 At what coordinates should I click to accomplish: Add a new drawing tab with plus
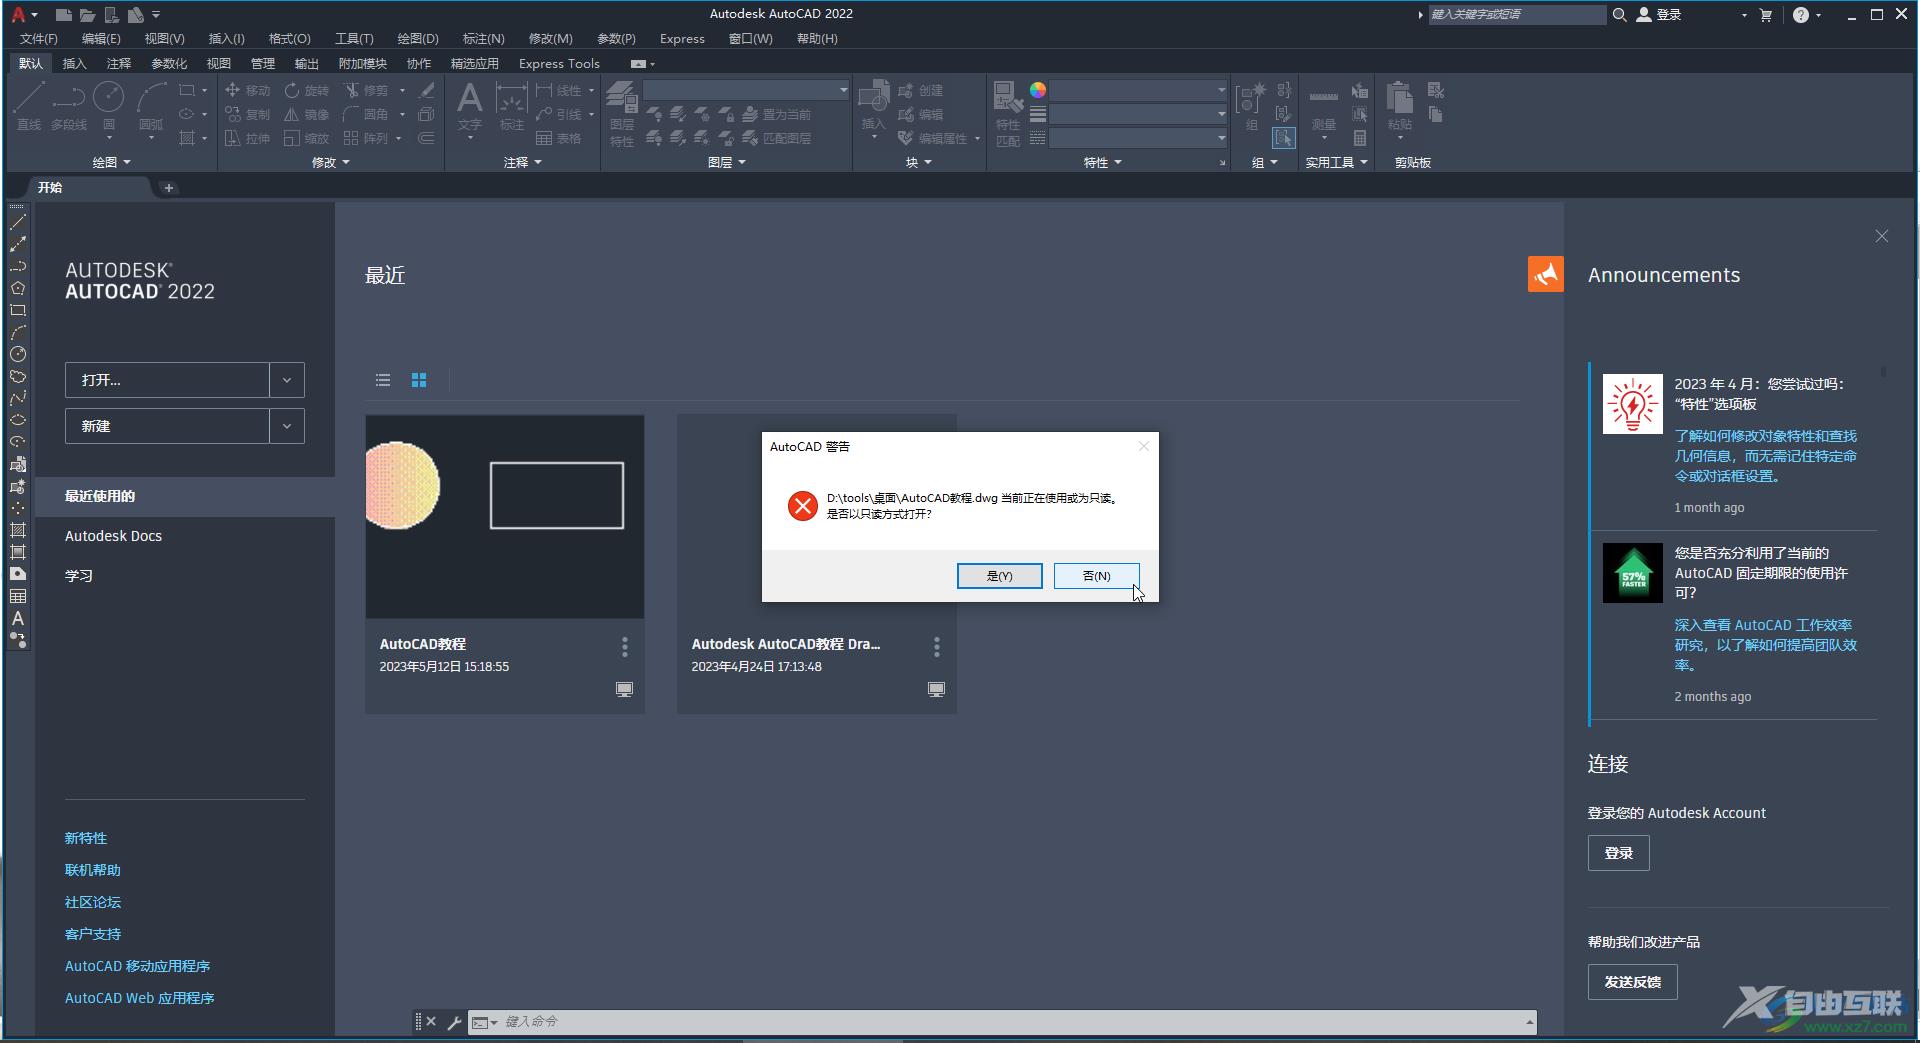click(169, 187)
